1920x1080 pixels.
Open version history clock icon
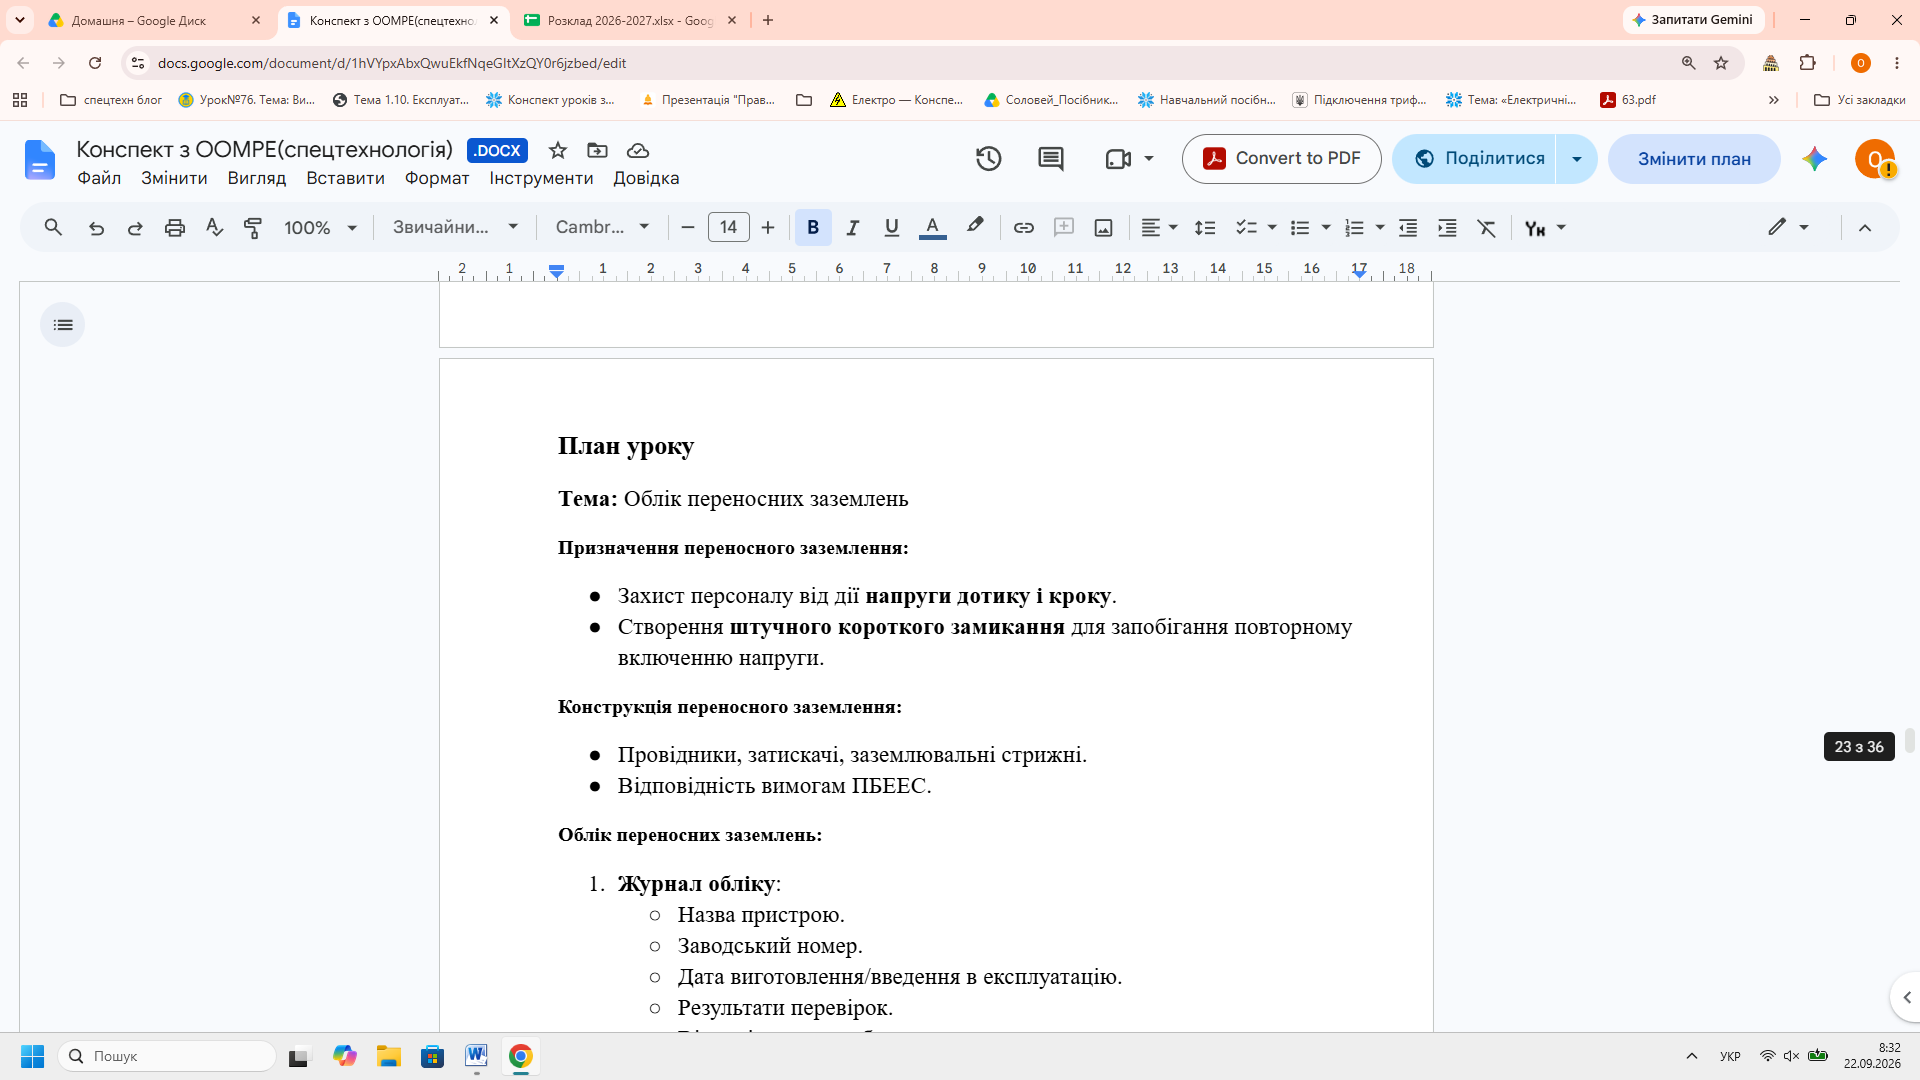[x=988, y=159]
